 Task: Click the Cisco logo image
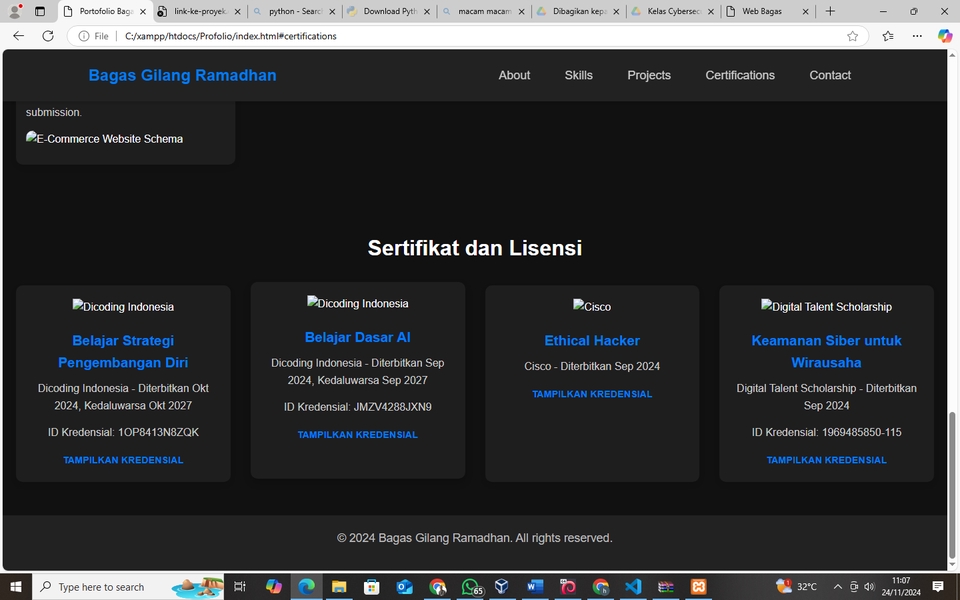point(592,306)
